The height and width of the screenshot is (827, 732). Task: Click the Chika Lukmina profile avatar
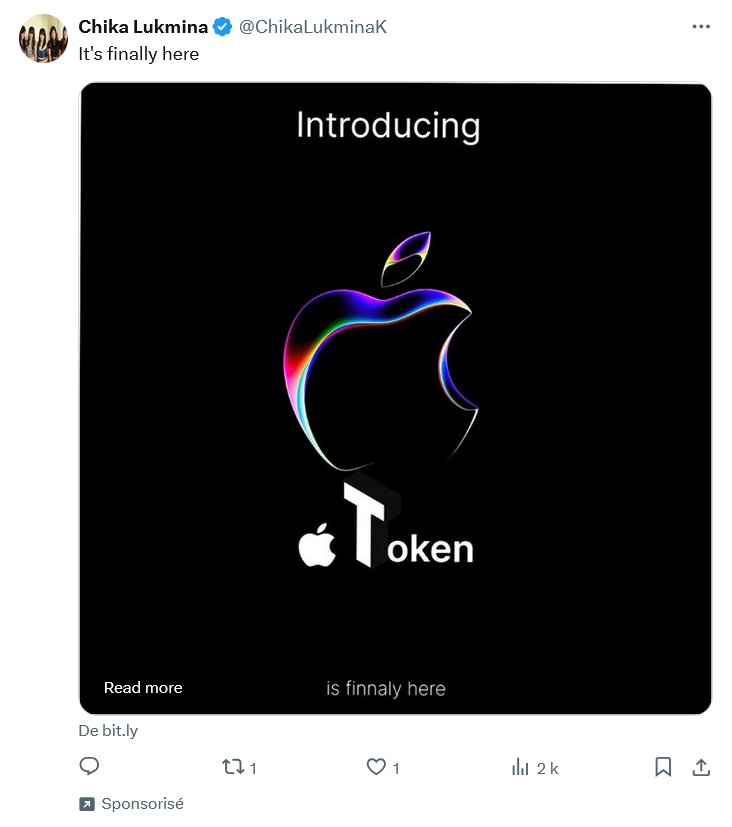[x=43, y=39]
